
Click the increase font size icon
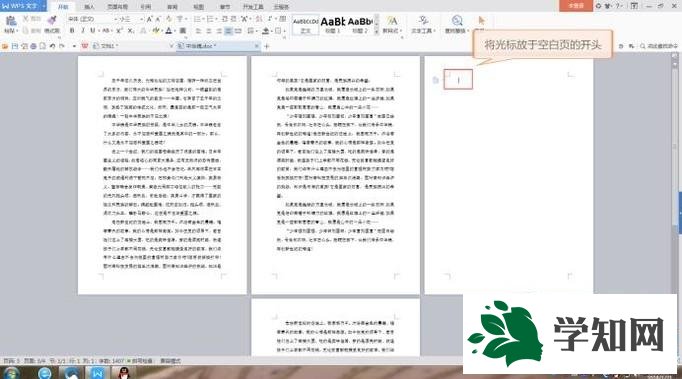149,19
